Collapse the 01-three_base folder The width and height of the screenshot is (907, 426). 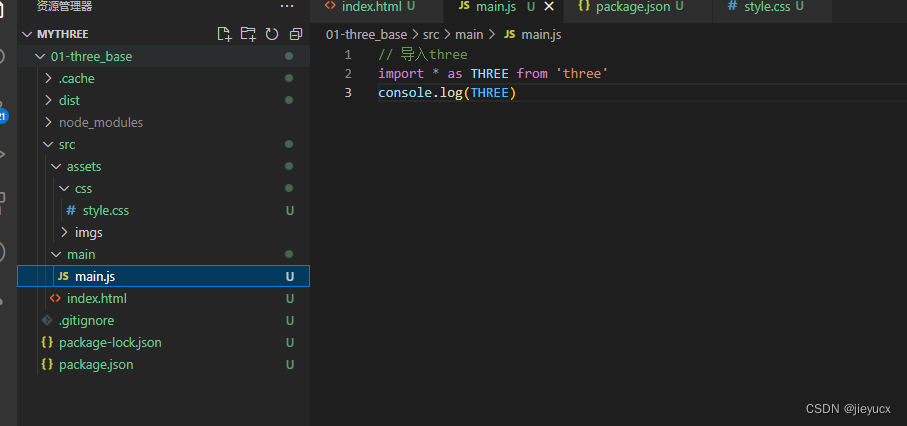click(40, 56)
